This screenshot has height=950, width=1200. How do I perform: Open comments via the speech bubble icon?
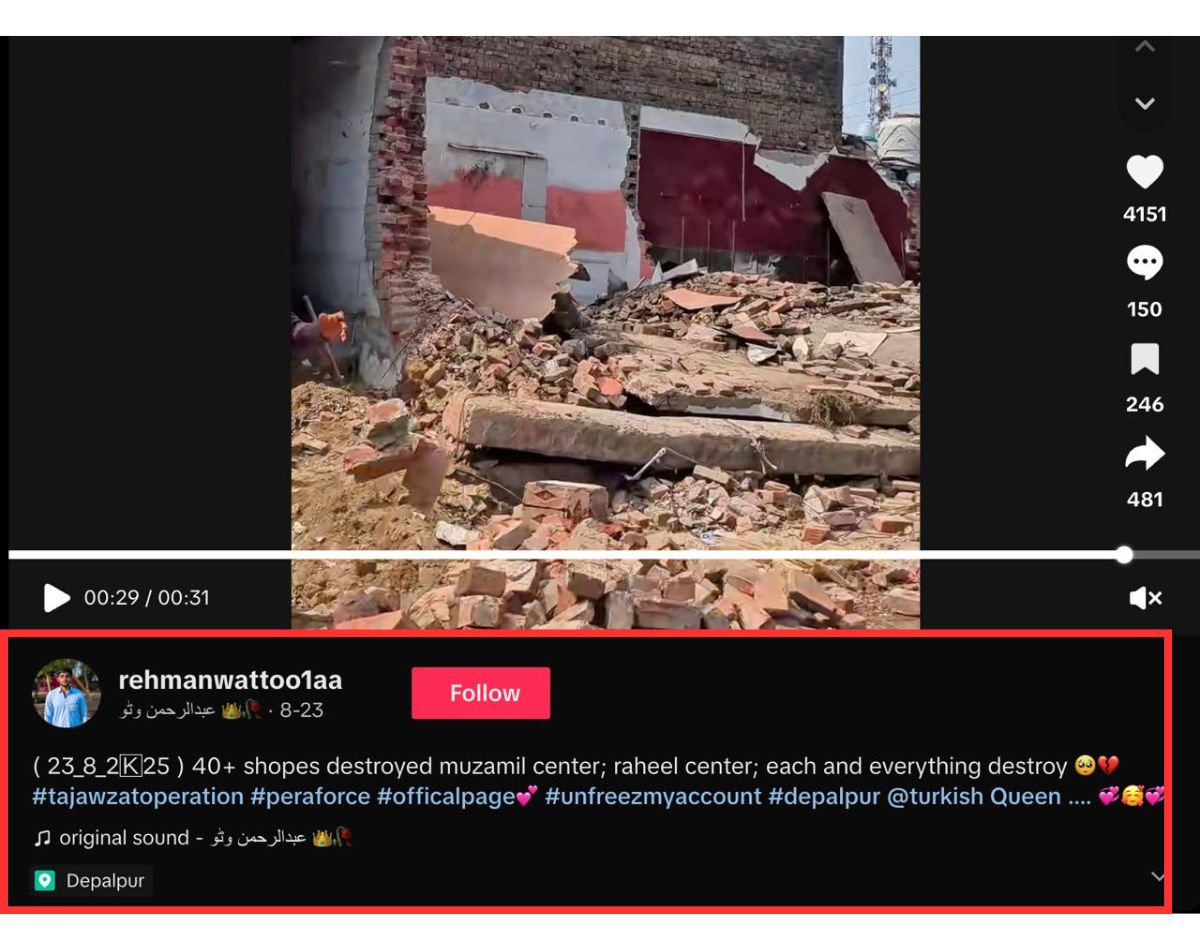point(1145,263)
